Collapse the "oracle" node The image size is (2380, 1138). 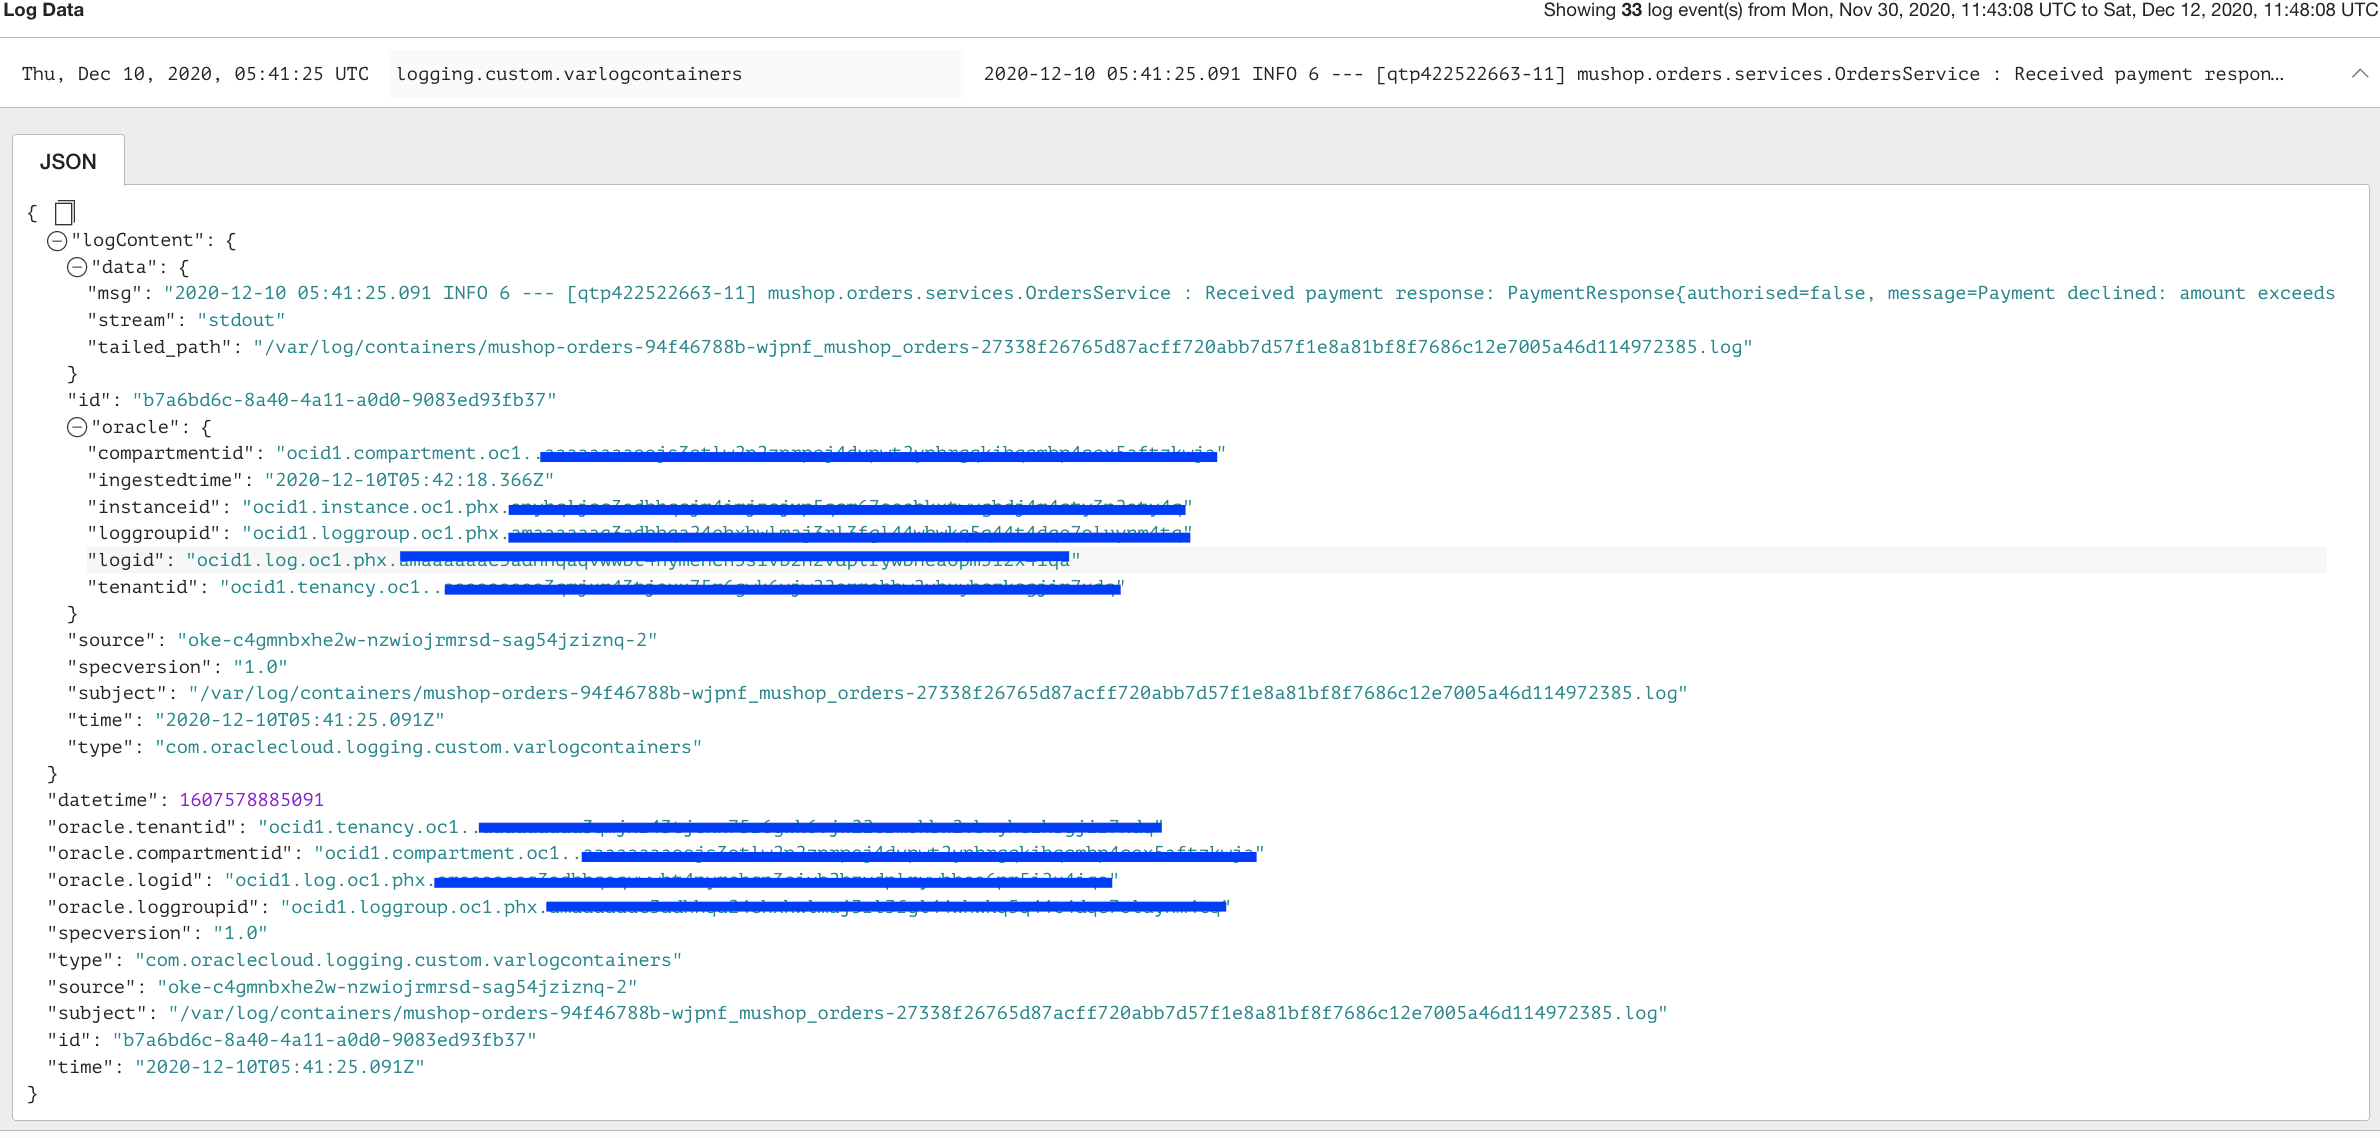point(77,427)
